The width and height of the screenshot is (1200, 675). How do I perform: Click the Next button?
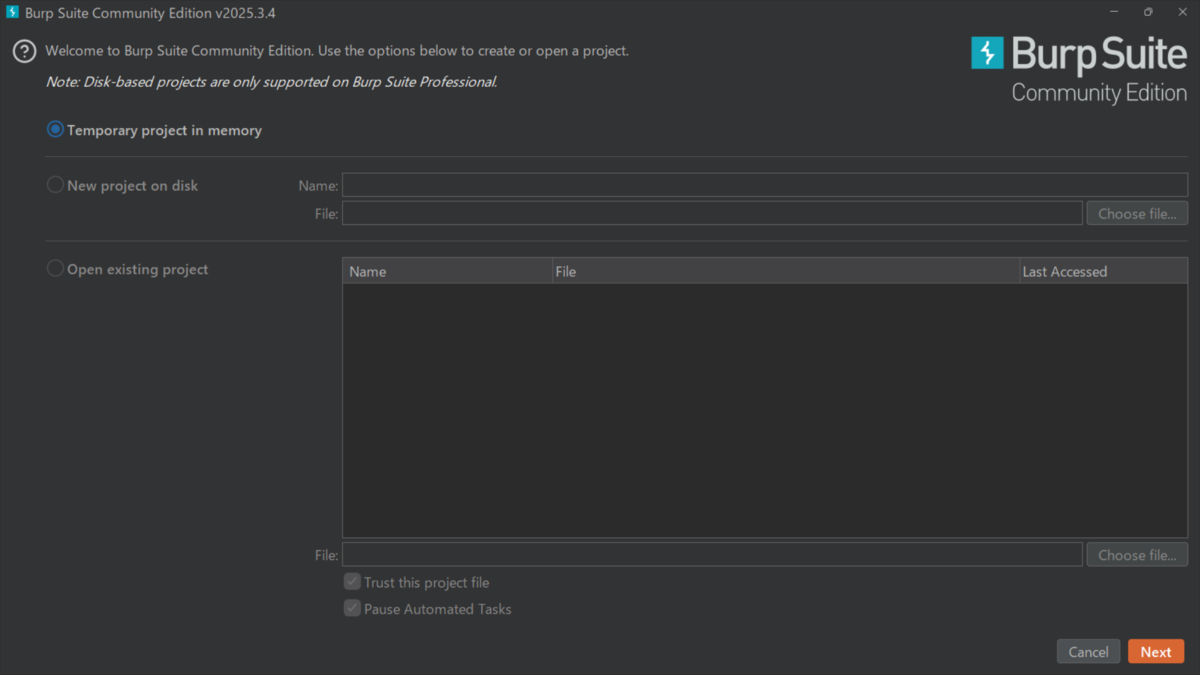click(x=1156, y=651)
